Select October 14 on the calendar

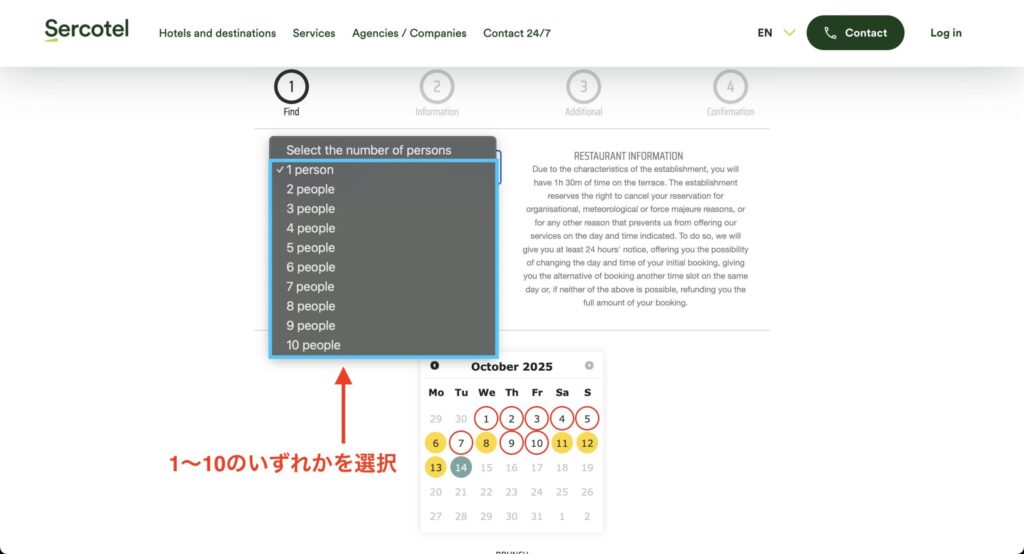[x=461, y=467]
